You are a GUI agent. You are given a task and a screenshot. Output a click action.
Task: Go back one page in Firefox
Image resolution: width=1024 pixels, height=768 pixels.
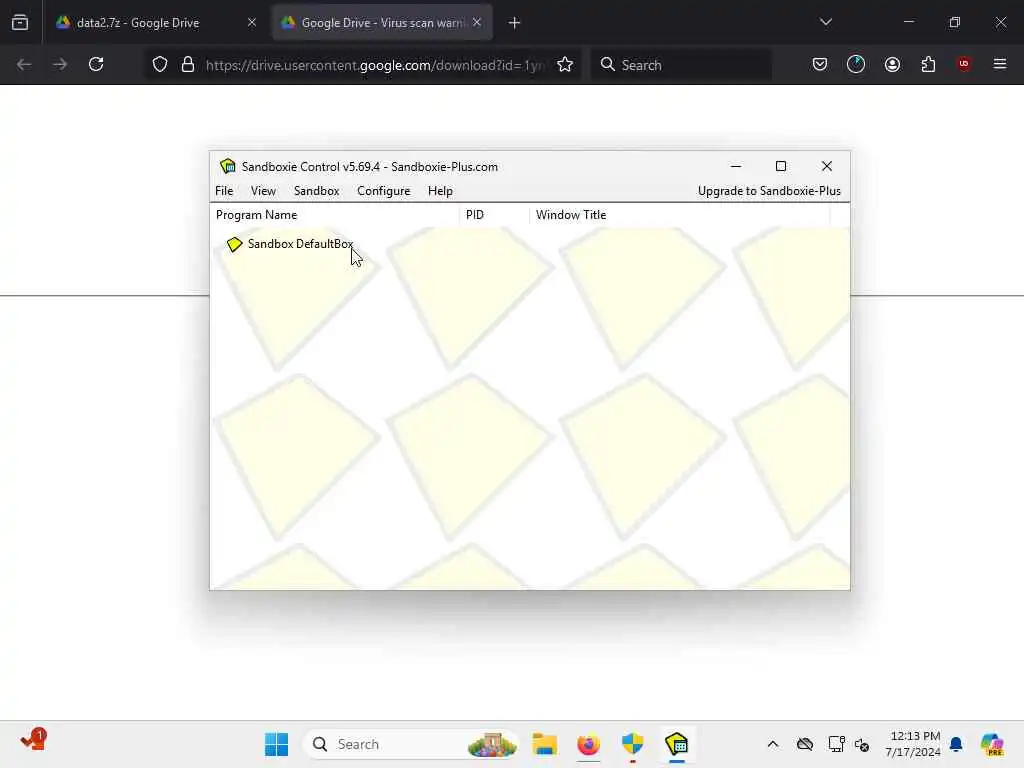coord(24,64)
